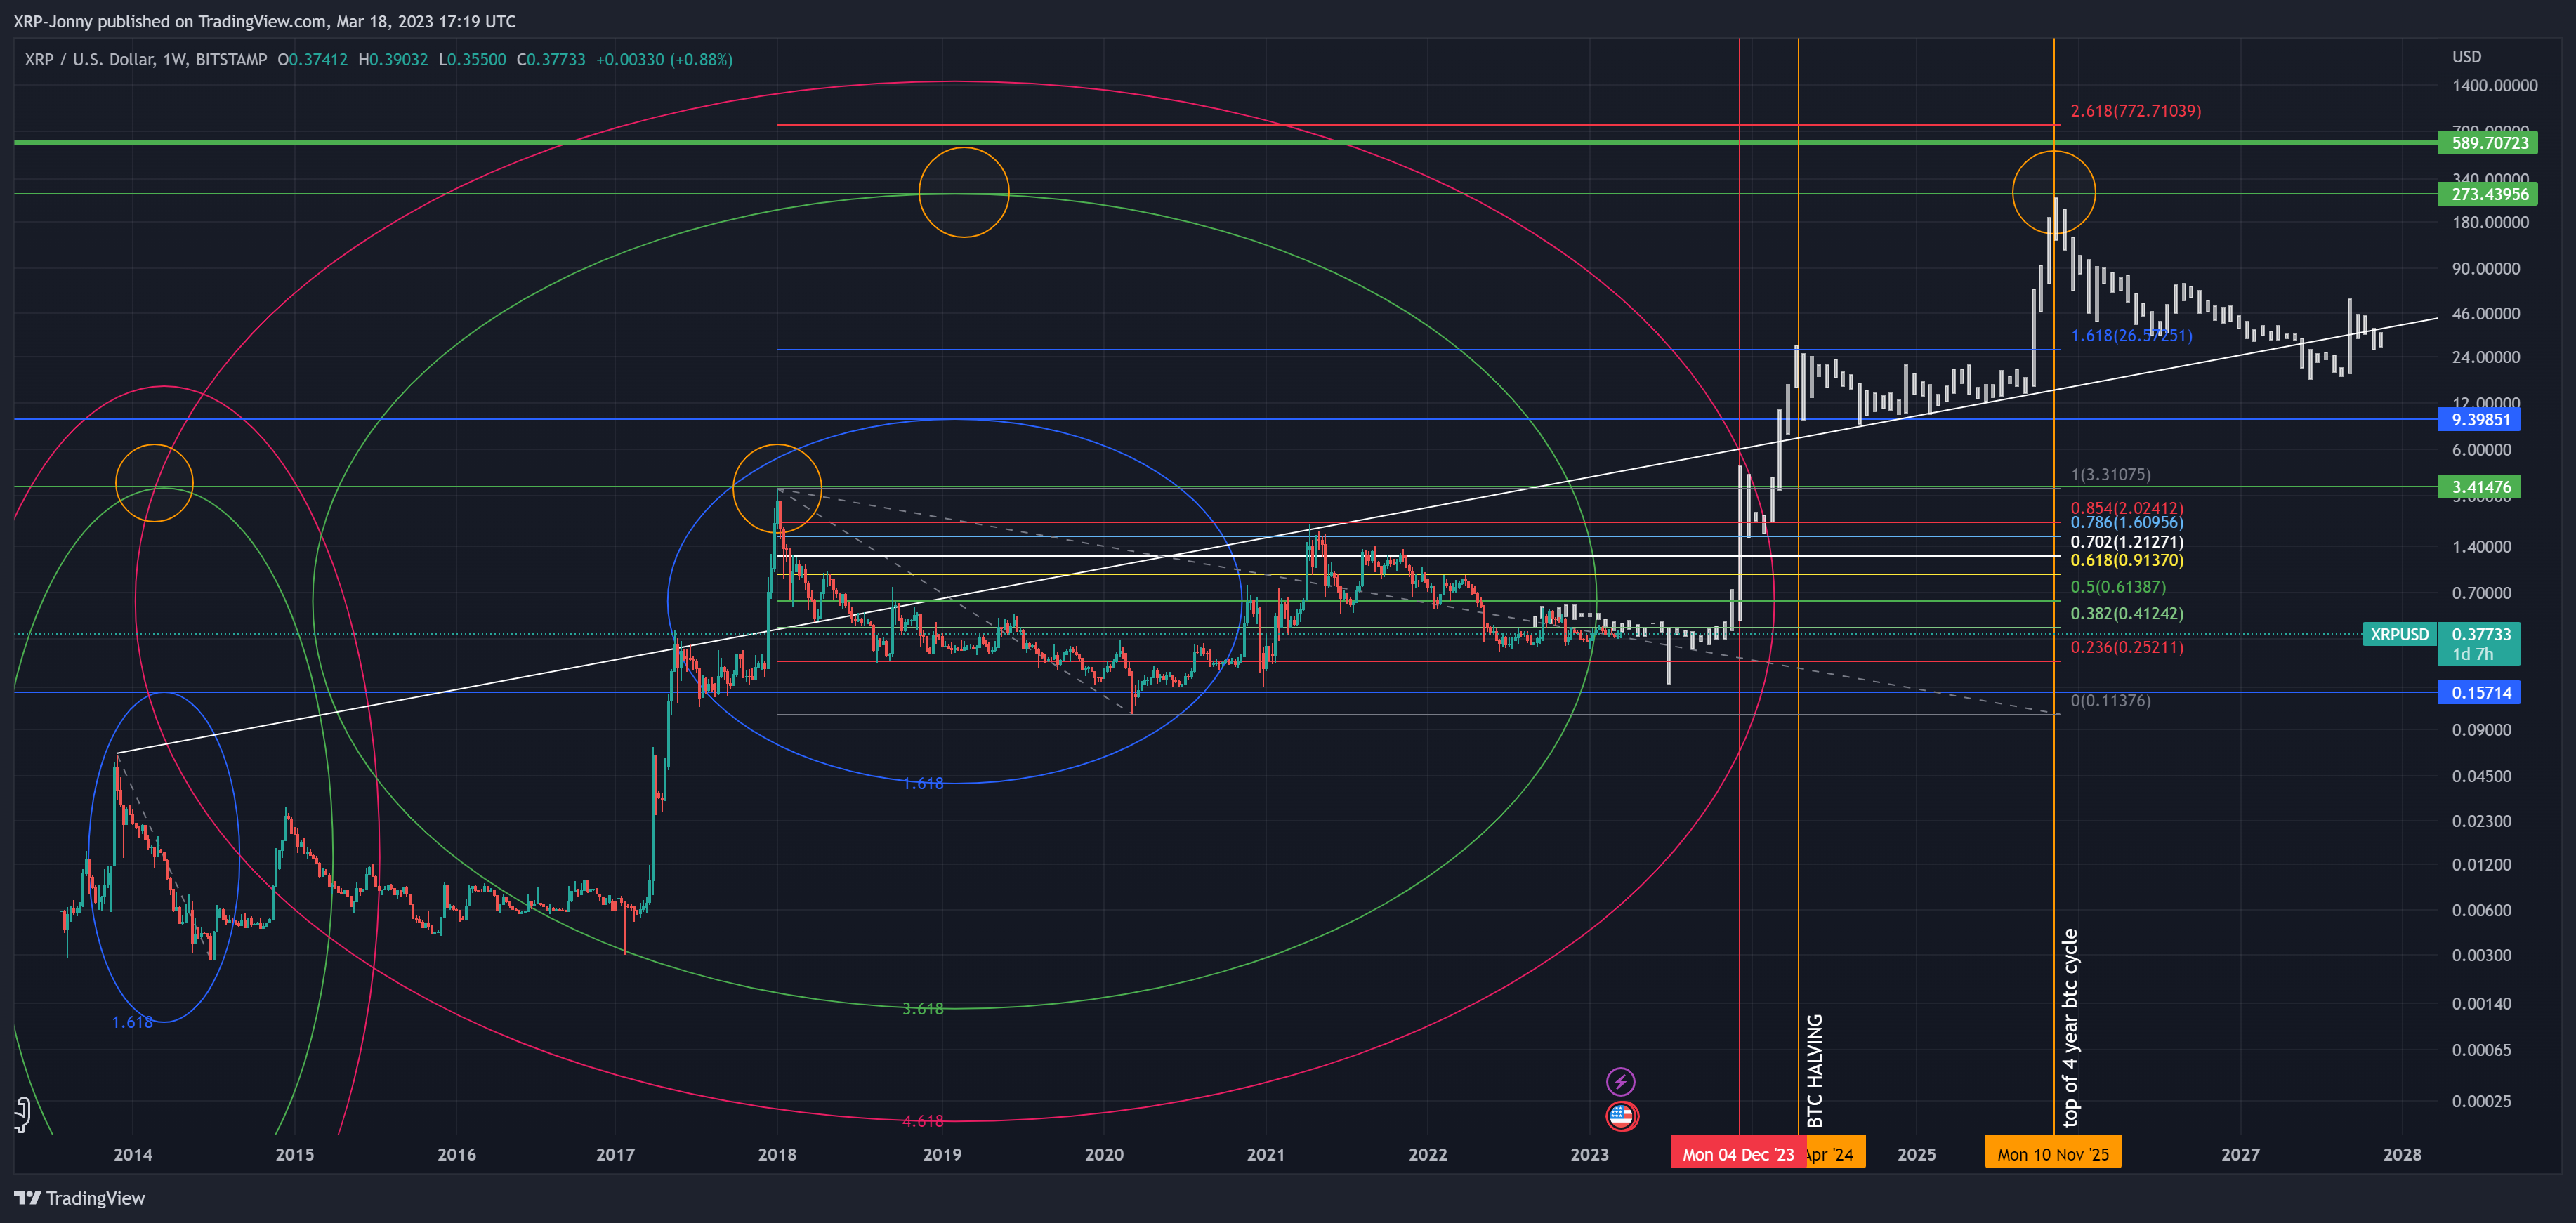Click the 2.618(772.71039) Fibonacci label
Viewport: 2576px width, 1223px height.
click(x=2135, y=111)
